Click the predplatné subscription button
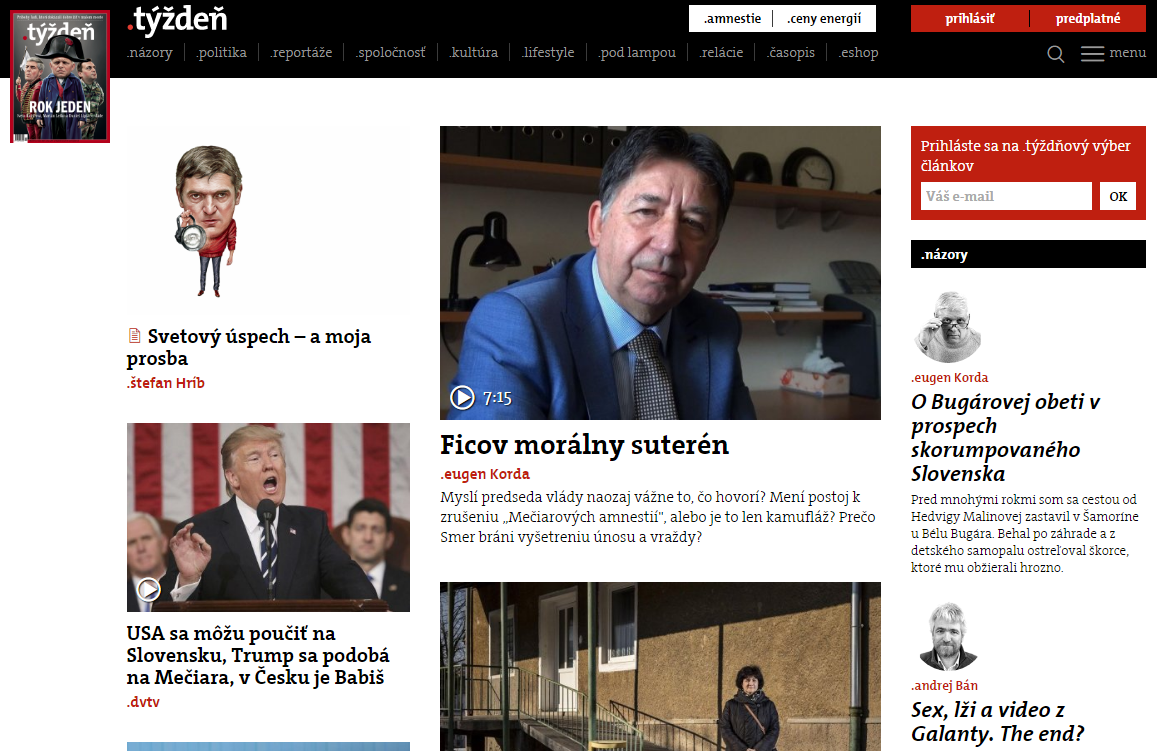Image resolution: width=1157 pixels, height=751 pixels. click(x=1088, y=18)
